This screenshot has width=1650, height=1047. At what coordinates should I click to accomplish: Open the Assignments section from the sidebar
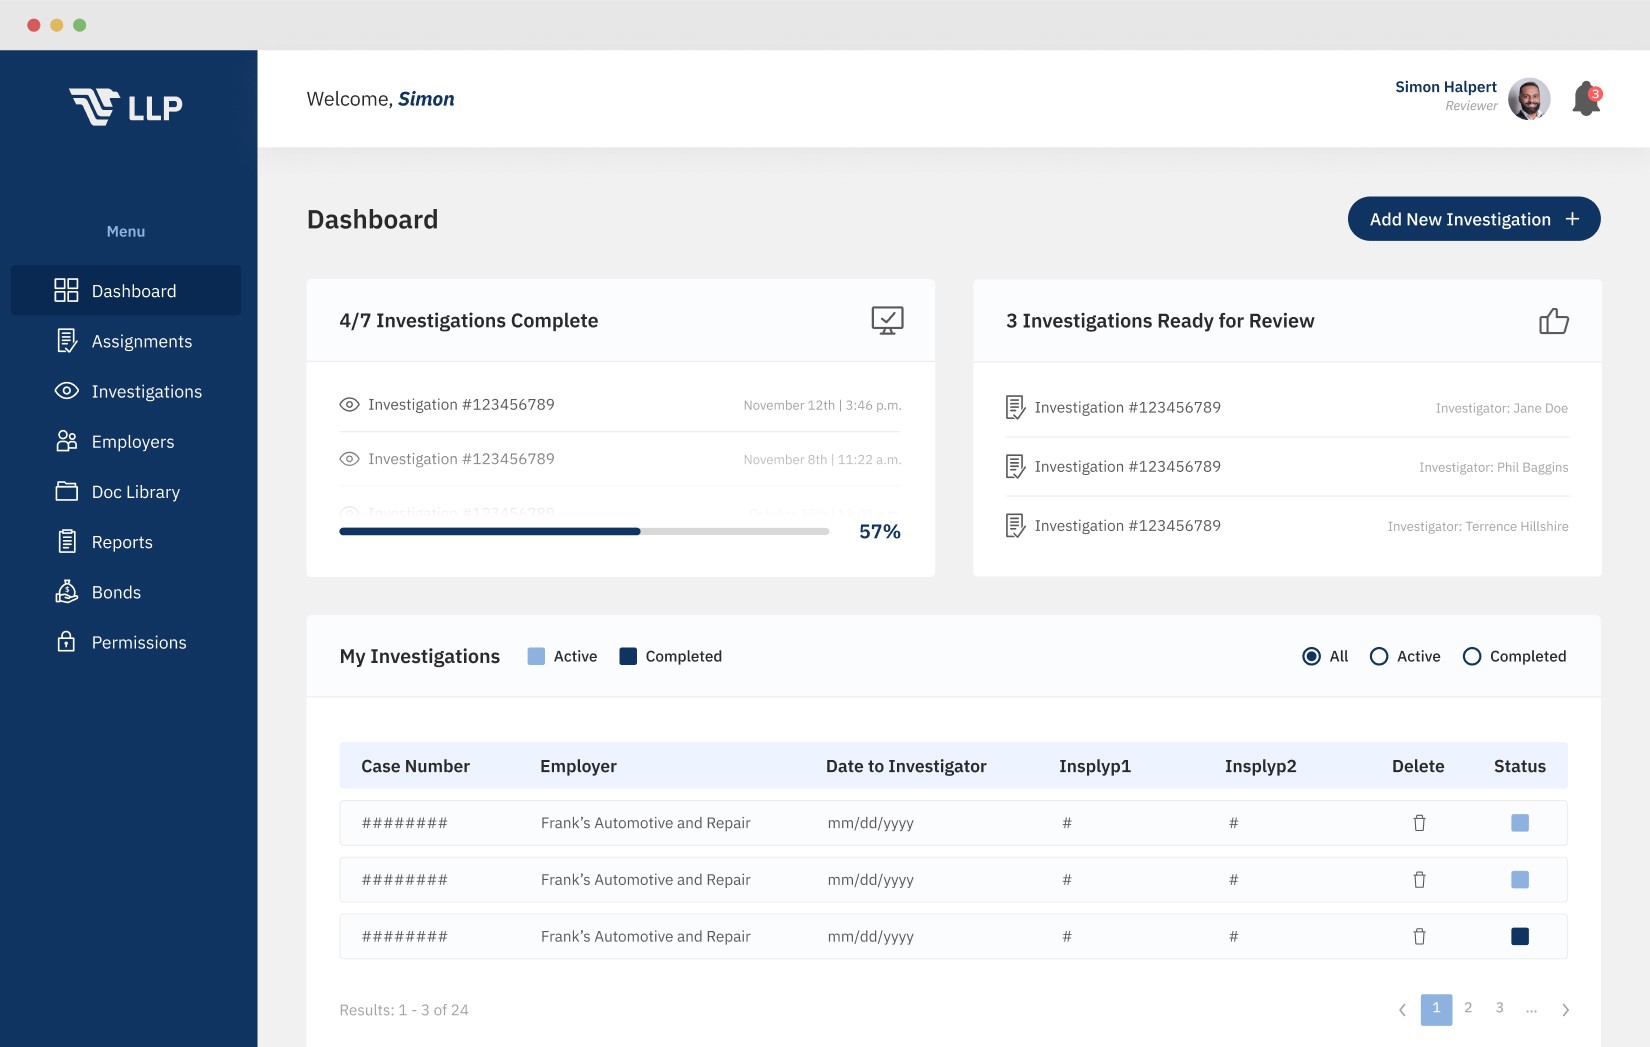pos(141,341)
